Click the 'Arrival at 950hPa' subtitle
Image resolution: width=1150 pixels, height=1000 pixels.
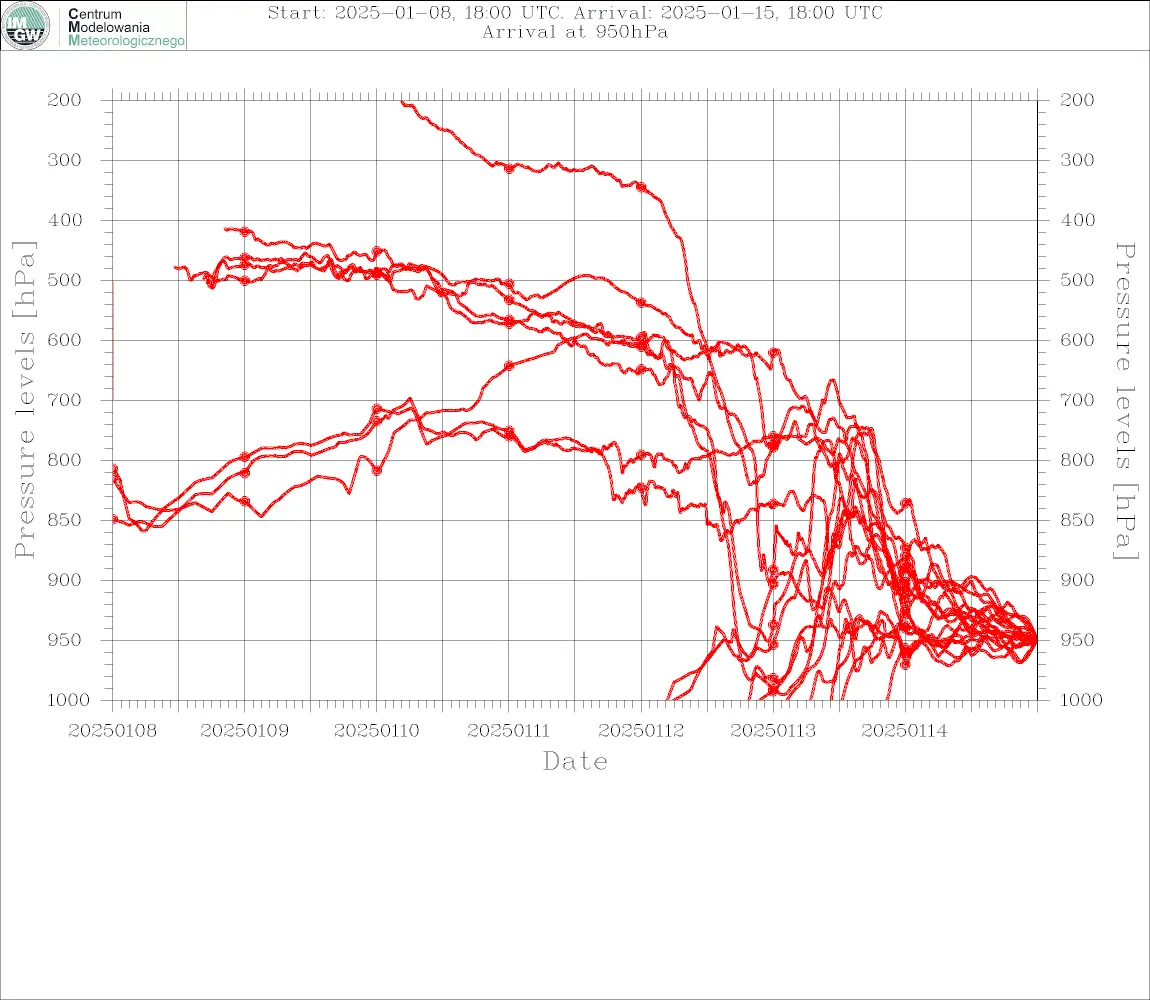(x=575, y=32)
